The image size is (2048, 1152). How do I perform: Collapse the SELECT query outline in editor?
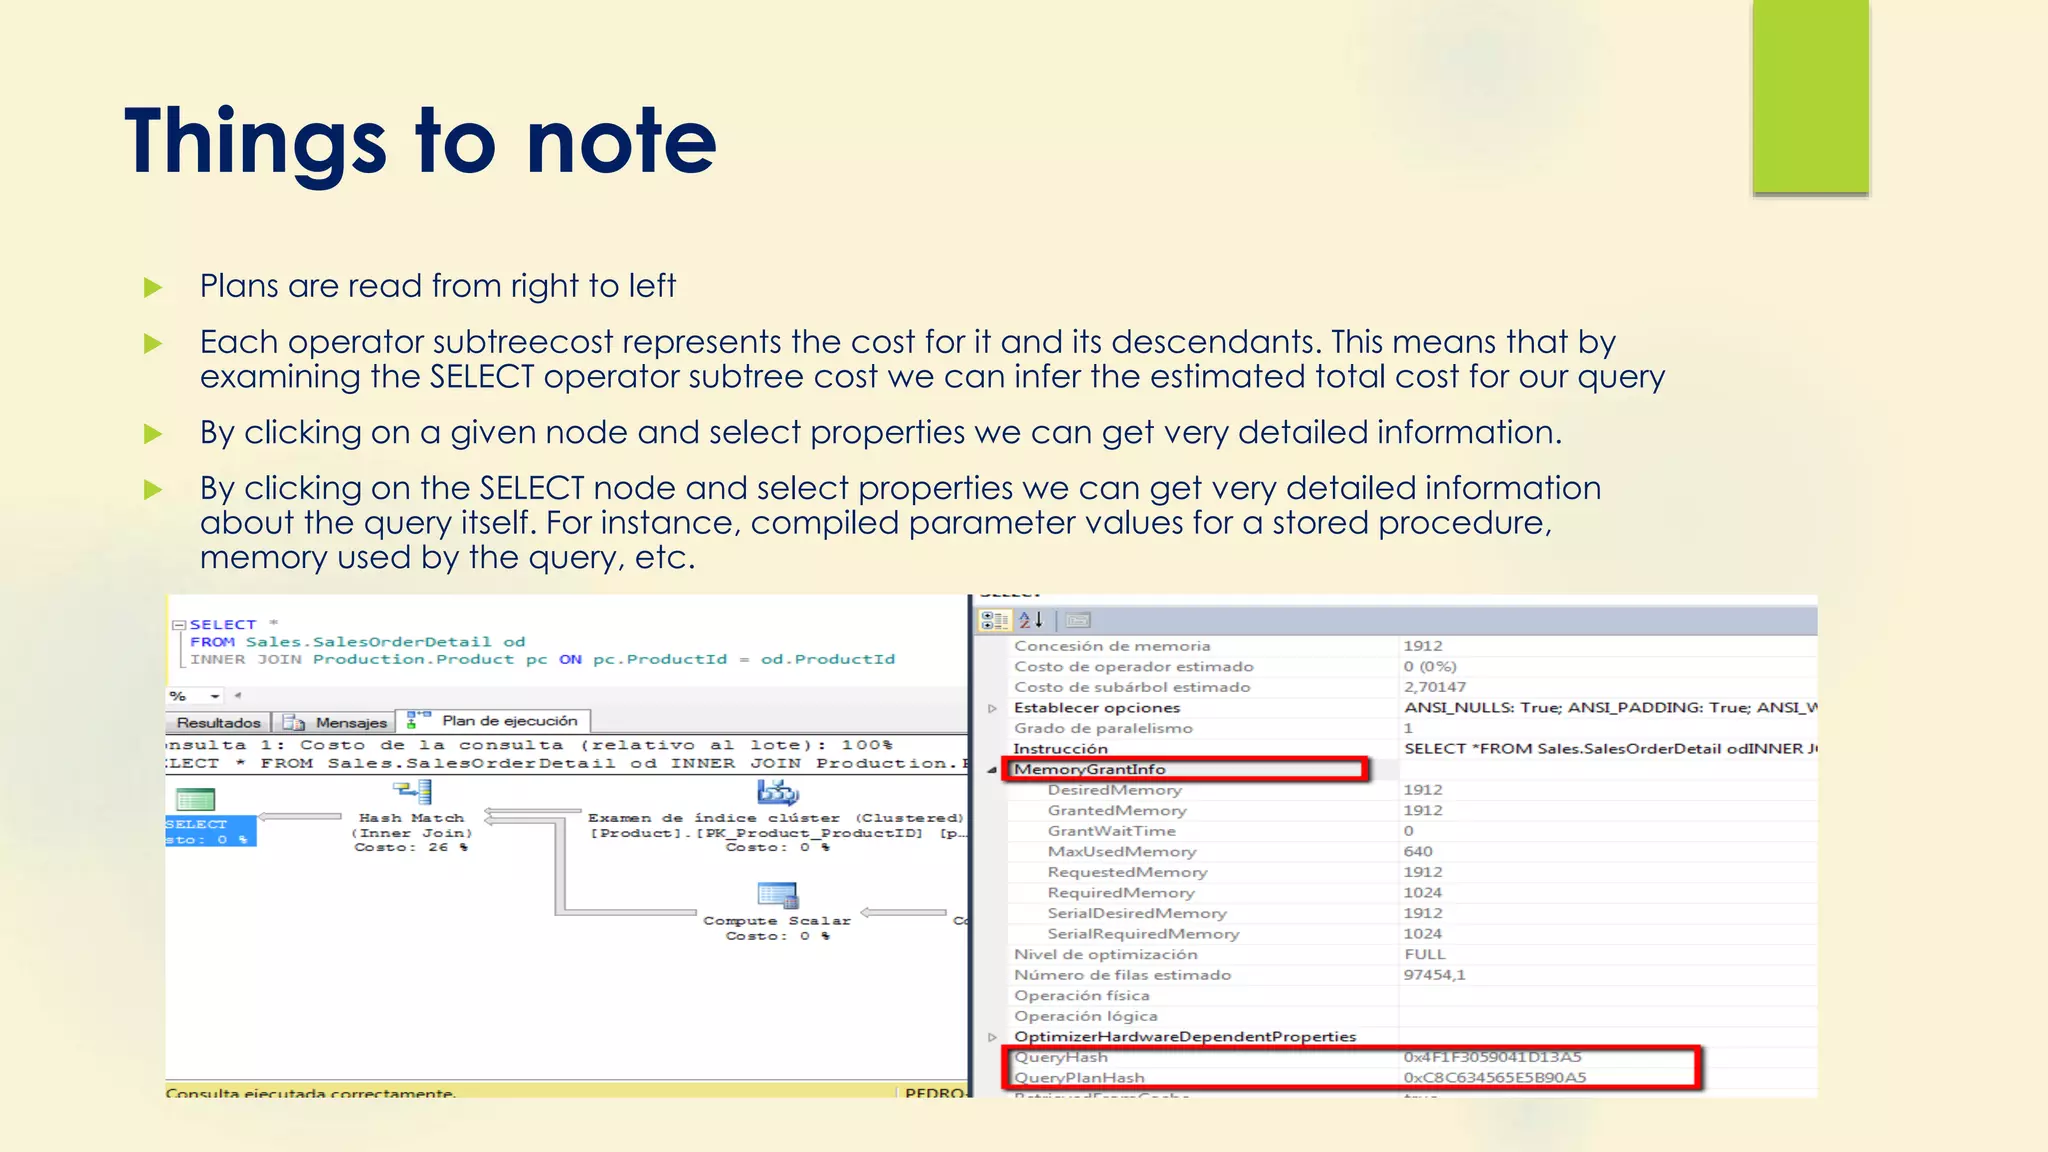pos(178,625)
